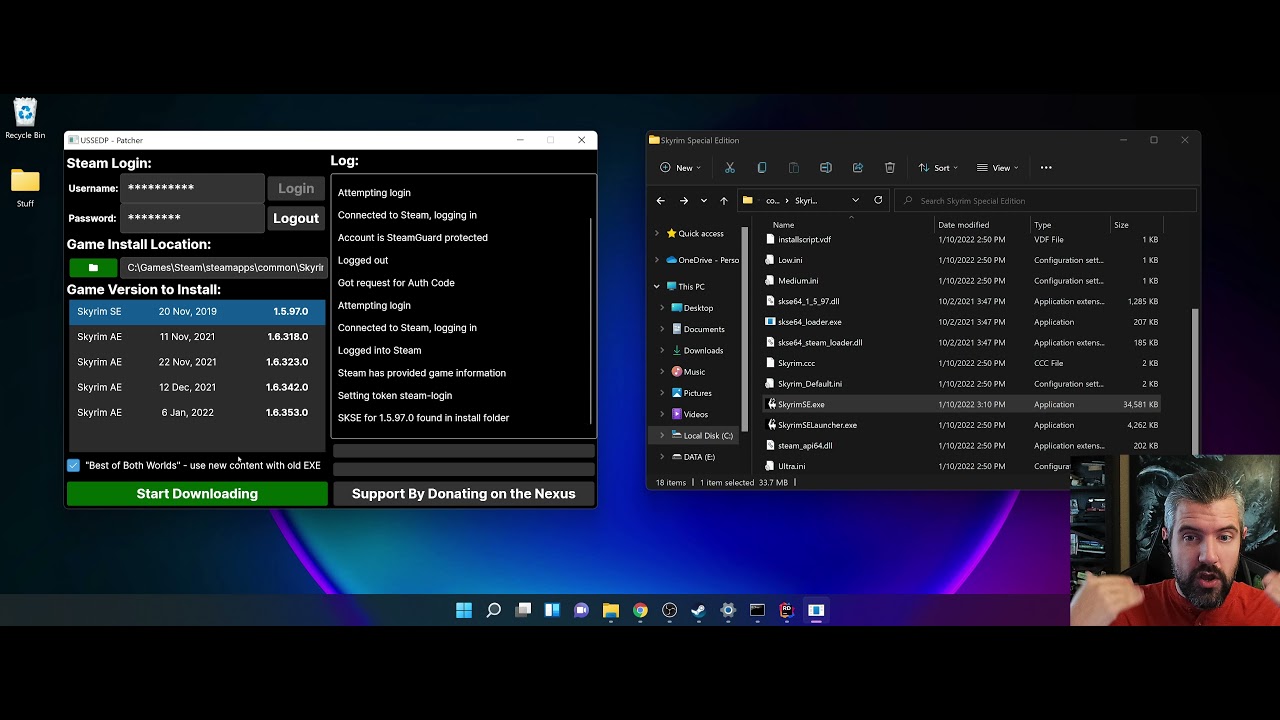Click the grayed Login button in Patcher
Image resolution: width=1280 pixels, height=720 pixels.
(296, 188)
